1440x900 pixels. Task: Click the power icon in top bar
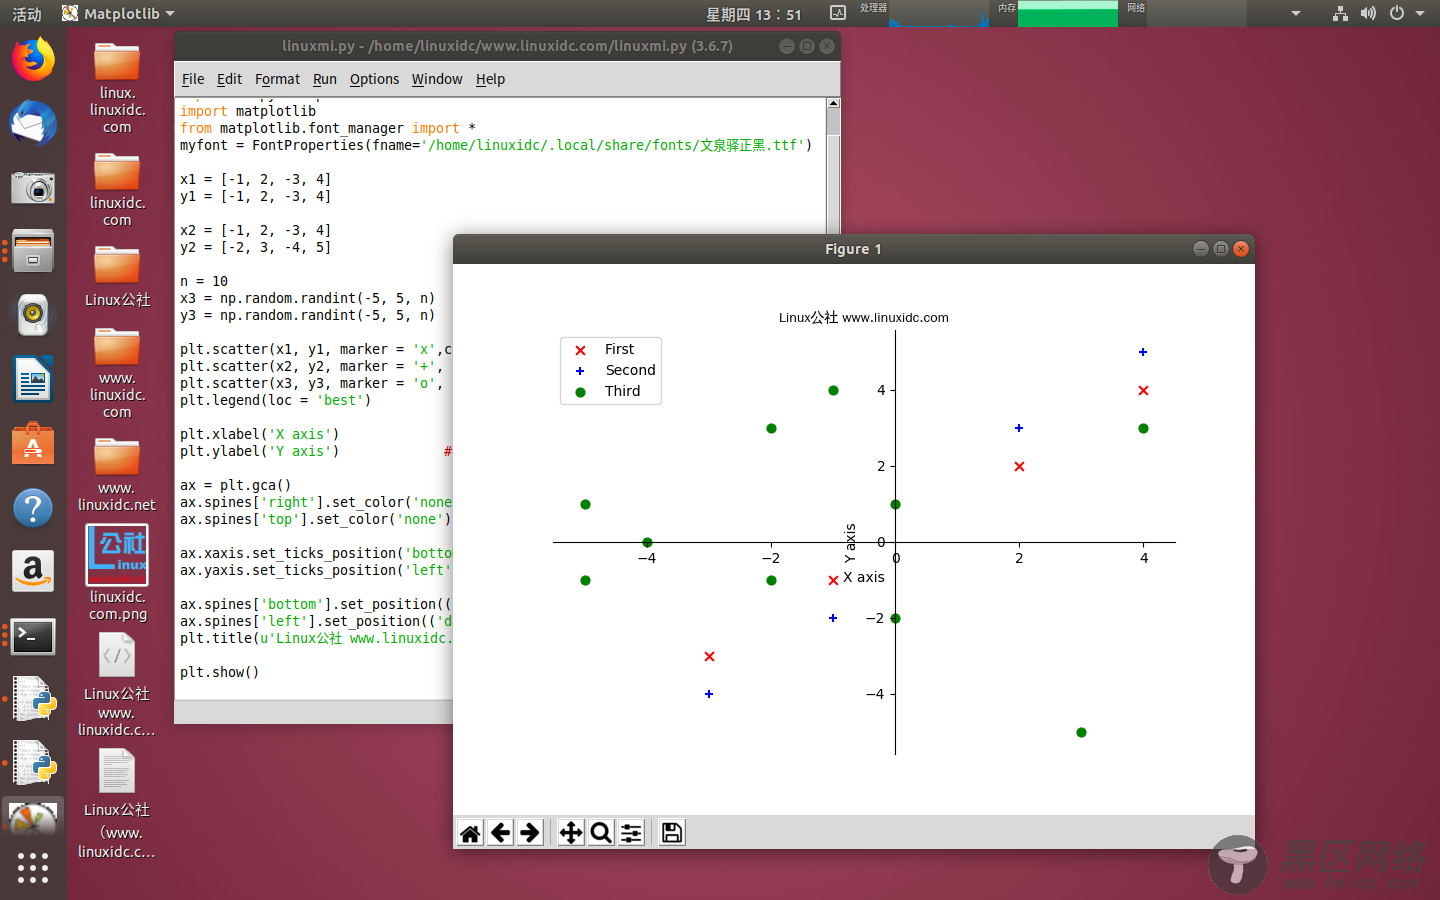[x=1397, y=13]
